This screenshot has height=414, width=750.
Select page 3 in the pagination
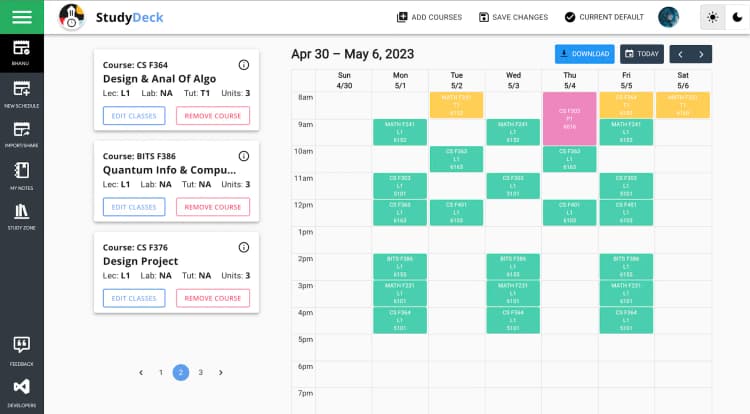coord(200,372)
